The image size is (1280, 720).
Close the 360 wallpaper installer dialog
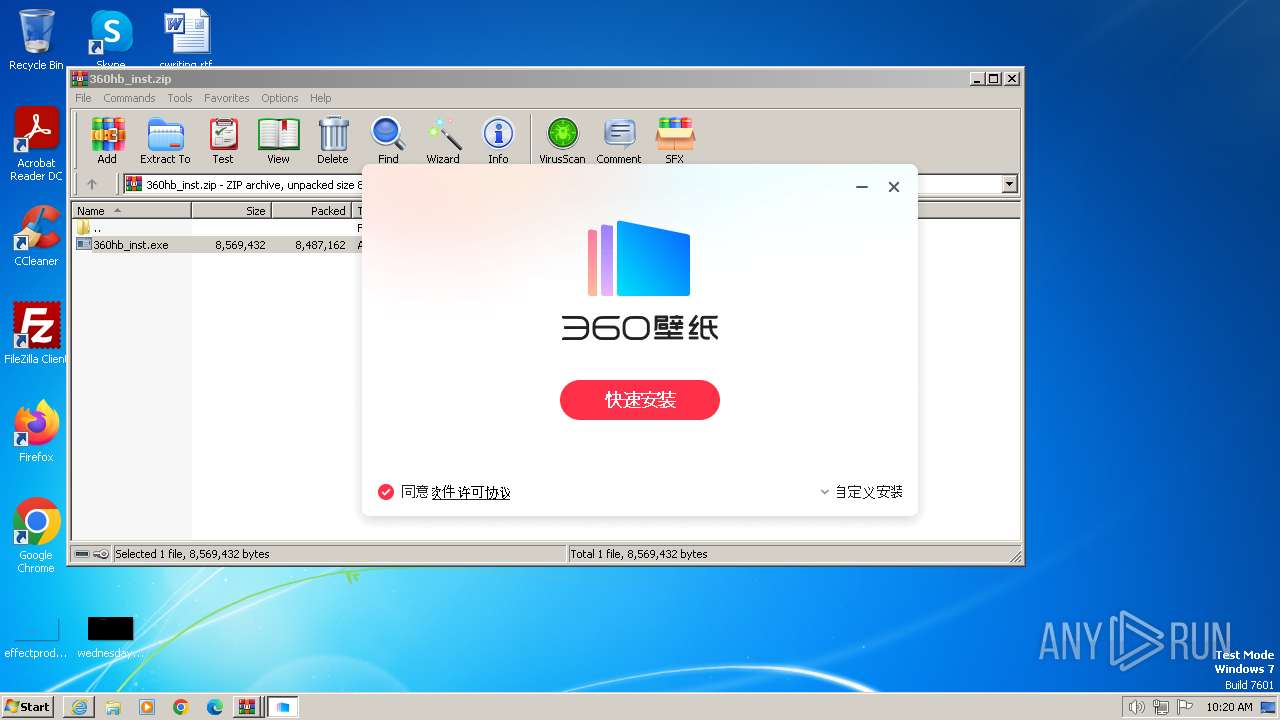pyautogui.click(x=894, y=187)
